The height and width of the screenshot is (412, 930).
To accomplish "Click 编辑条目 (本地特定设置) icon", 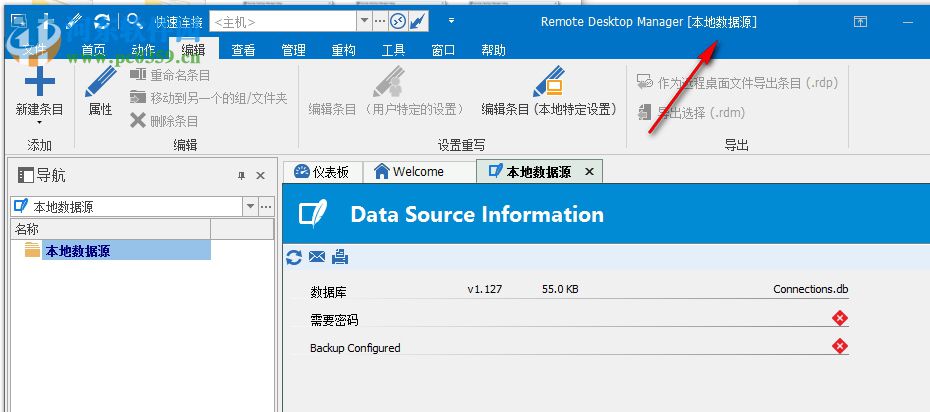I will tap(548, 82).
